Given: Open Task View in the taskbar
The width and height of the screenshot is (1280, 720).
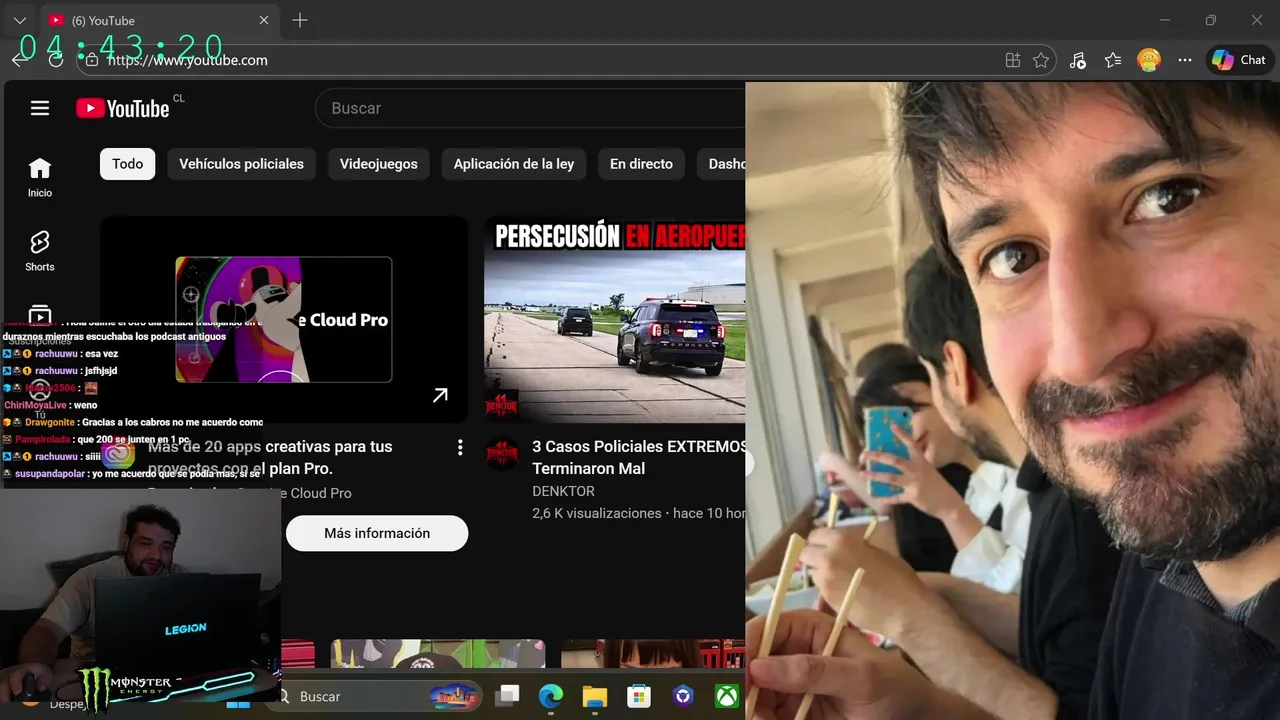Looking at the screenshot, I should [x=508, y=696].
